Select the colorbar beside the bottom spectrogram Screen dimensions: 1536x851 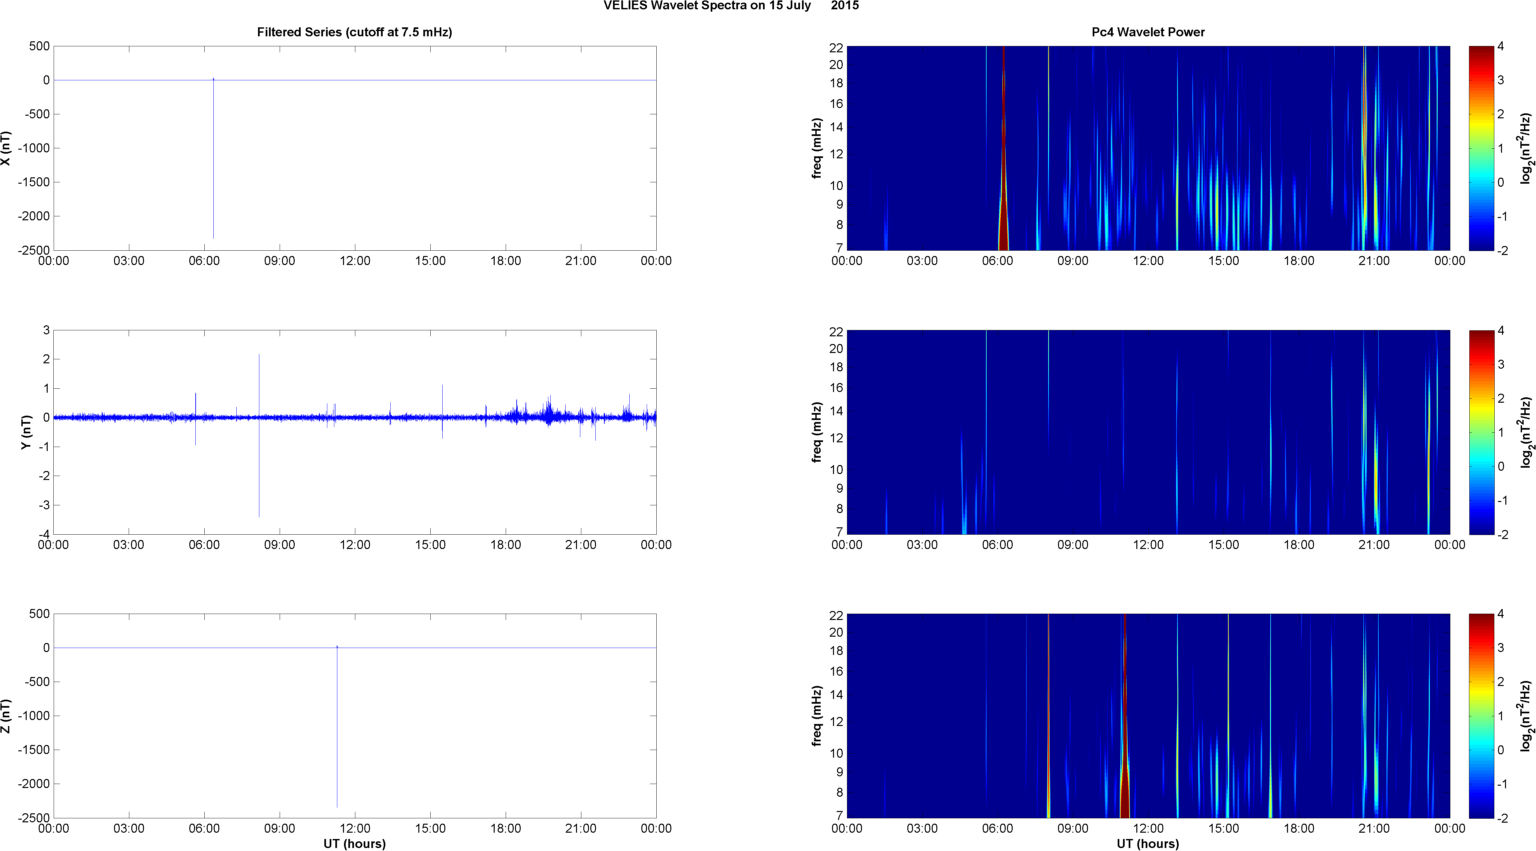click(x=1481, y=716)
